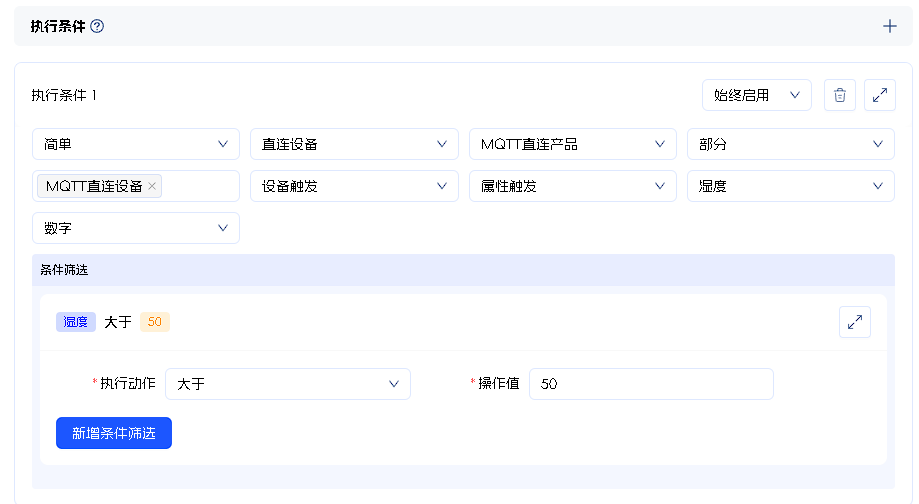This screenshot has width=919, height=504.
Task: Click the 操作值 input field
Action: click(651, 384)
